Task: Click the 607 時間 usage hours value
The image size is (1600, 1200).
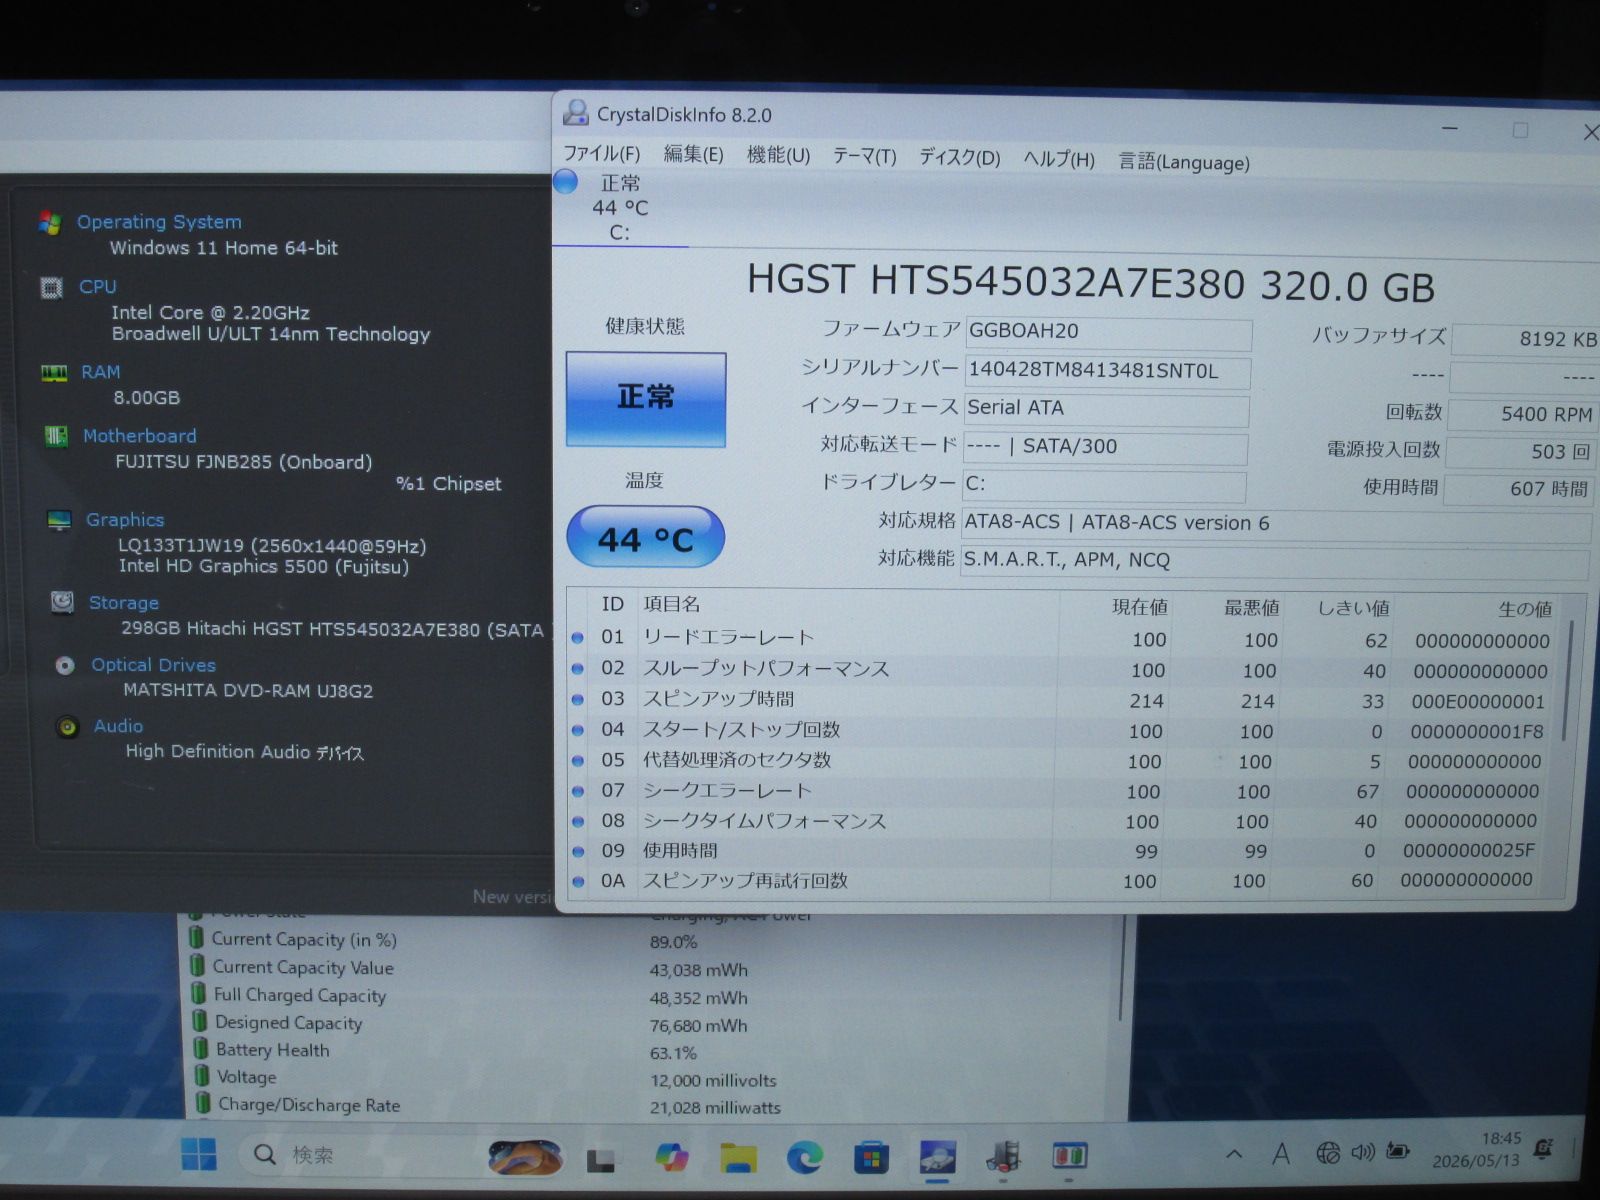Action: click(x=1518, y=489)
